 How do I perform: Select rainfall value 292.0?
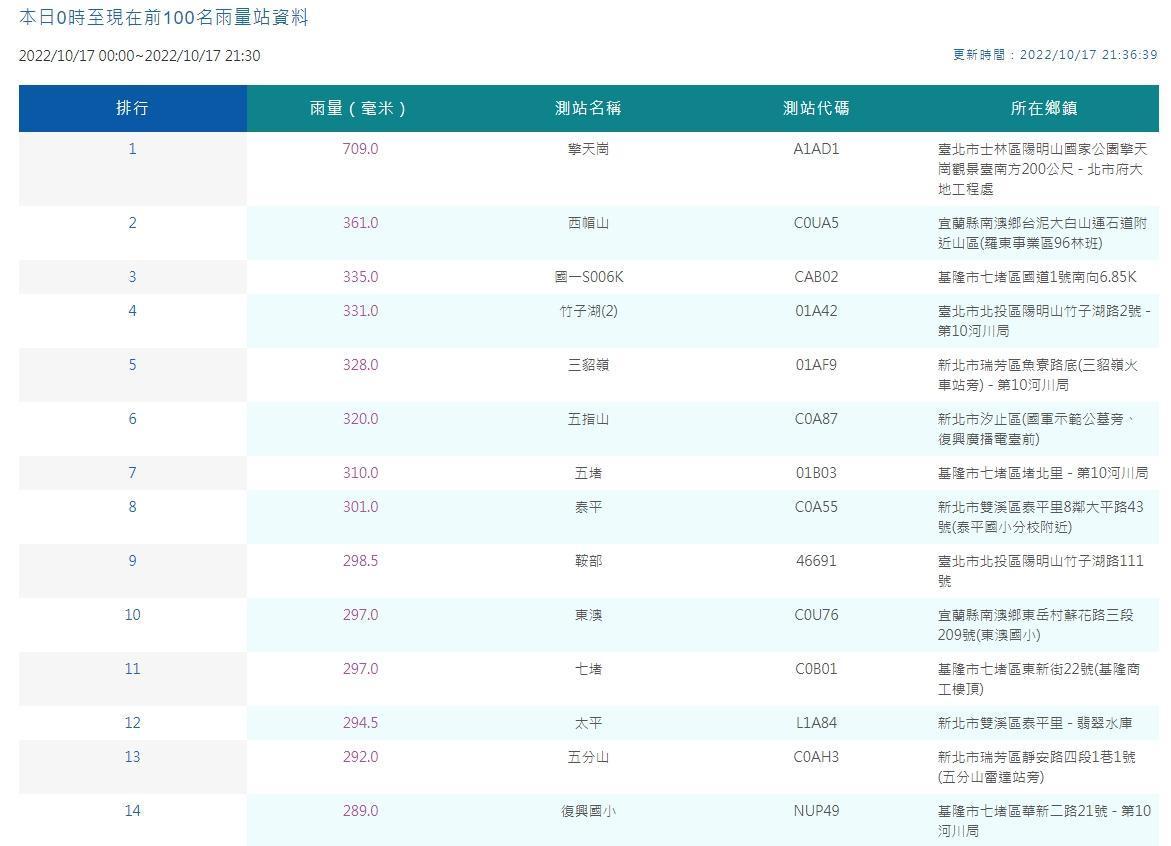[x=361, y=757]
